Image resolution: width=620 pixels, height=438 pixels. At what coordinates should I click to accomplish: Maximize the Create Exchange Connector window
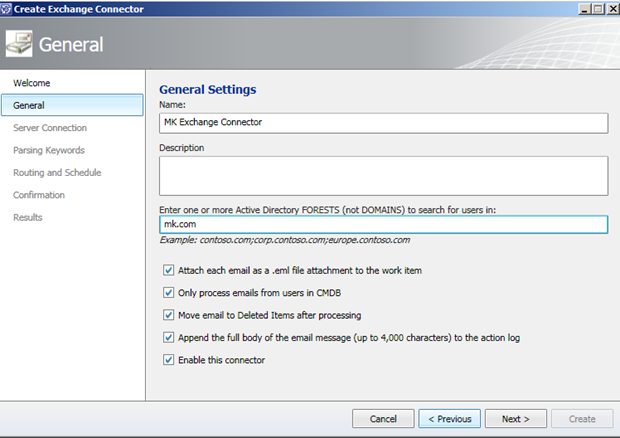coord(598,9)
